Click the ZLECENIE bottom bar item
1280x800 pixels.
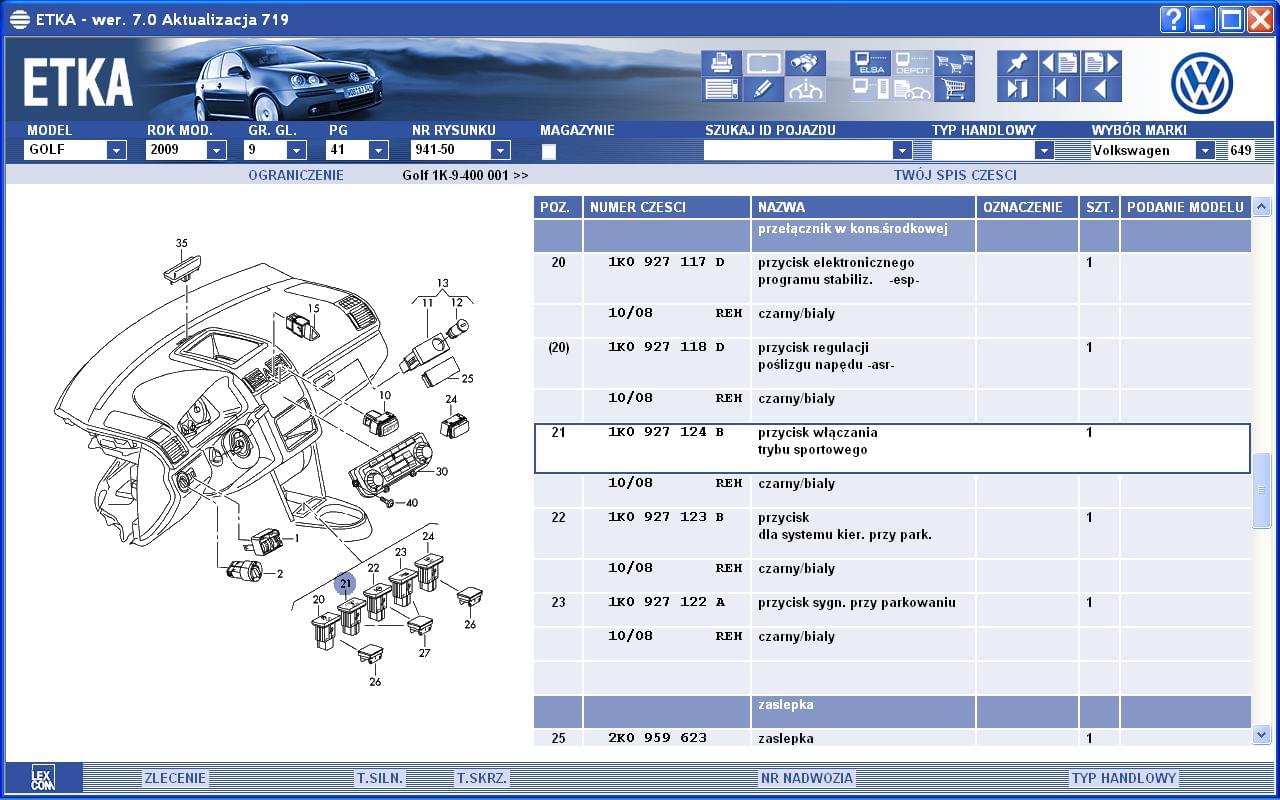(175, 778)
